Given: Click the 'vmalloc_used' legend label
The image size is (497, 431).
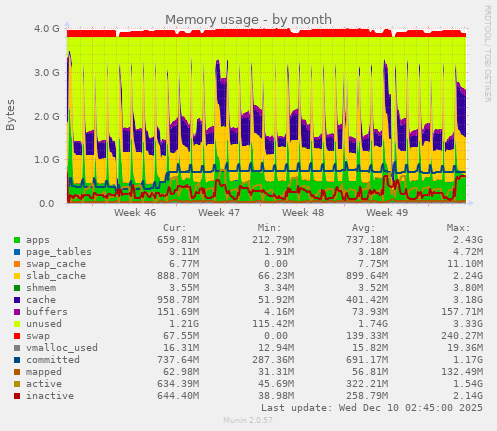Looking at the screenshot, I should coord(62,348).
